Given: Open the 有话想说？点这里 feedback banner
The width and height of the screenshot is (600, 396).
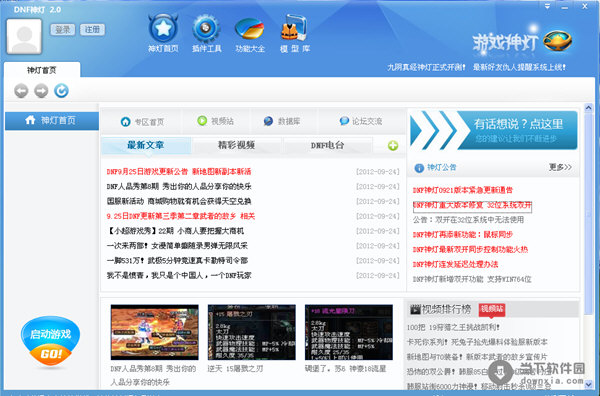Looking at the screenshot, I should pos(494,130).
